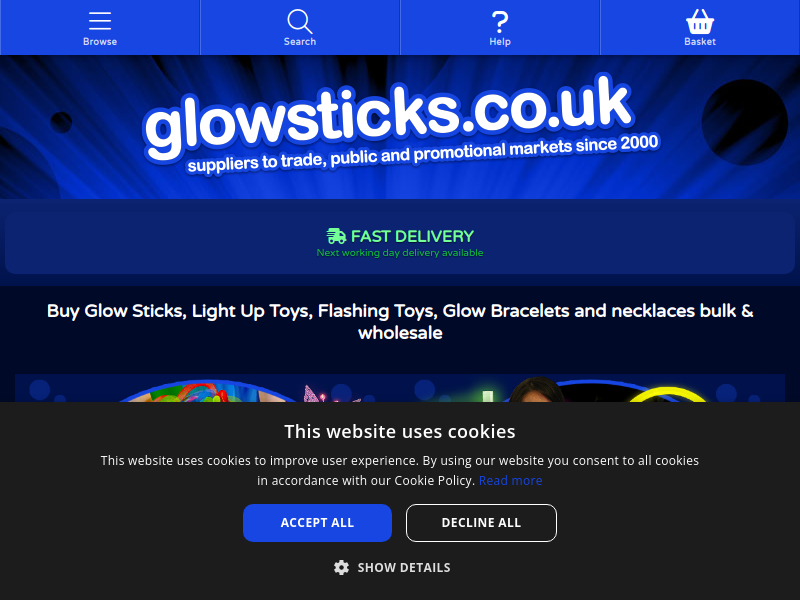The image size is (800, 600).
Task: Open Help via the question mark icon
Action: 500,22
